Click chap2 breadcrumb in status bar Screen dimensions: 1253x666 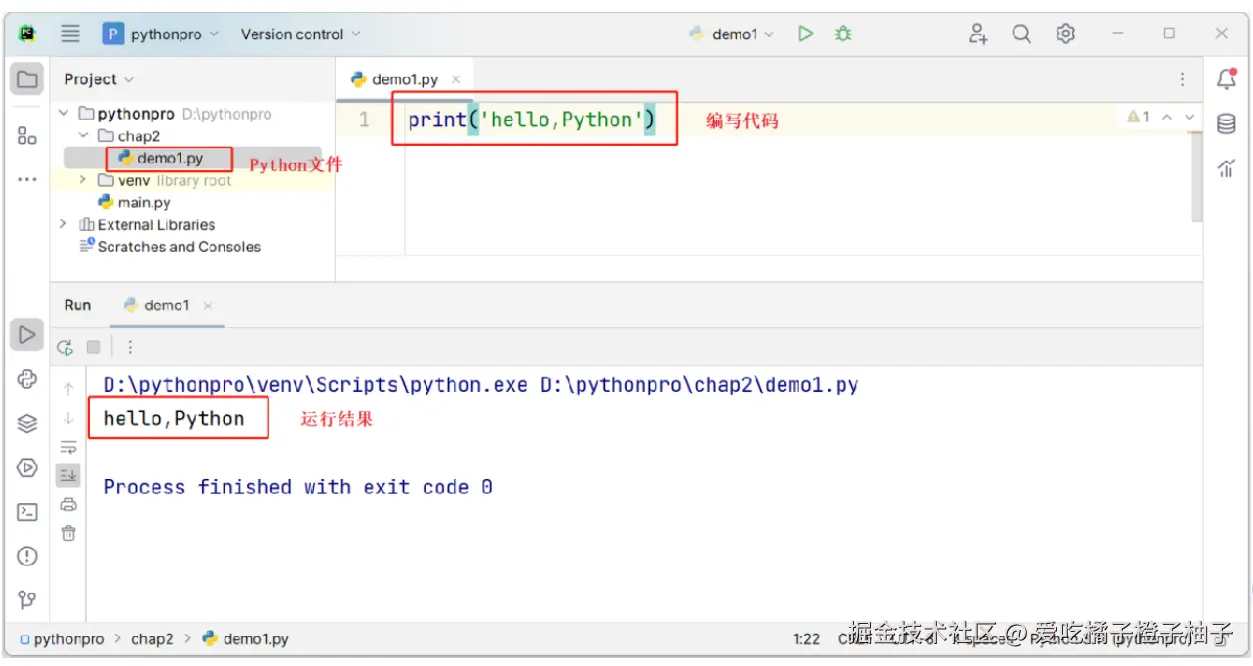[152, 638]
